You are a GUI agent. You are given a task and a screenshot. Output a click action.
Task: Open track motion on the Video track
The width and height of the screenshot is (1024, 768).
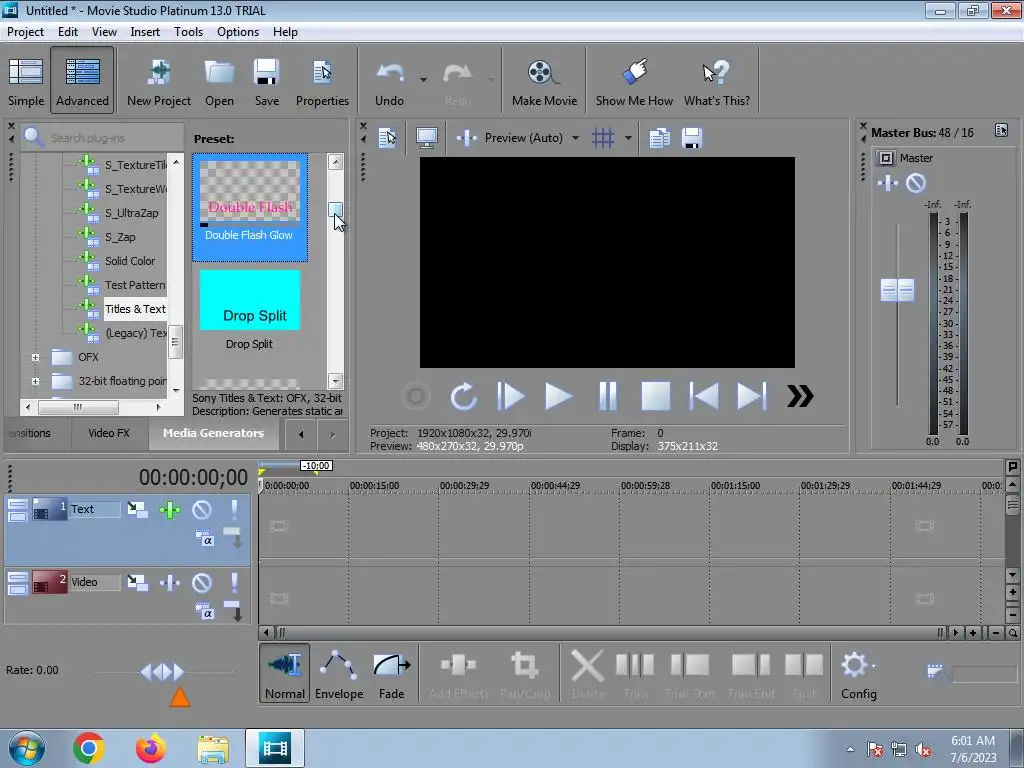[137, 583]
